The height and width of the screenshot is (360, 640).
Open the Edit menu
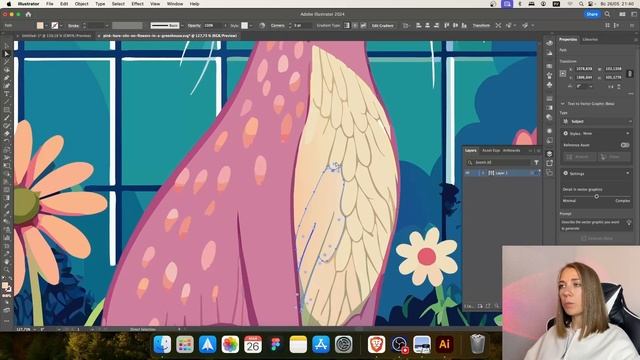coord(64,4)
